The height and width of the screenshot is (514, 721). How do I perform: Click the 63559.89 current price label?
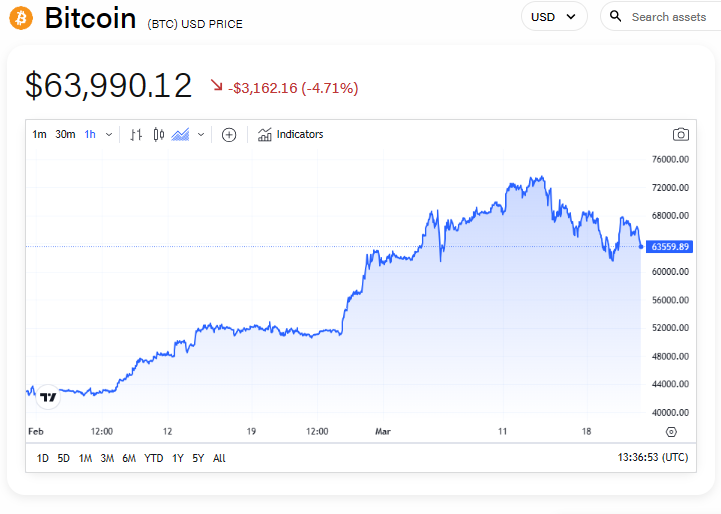pos(670,247)
